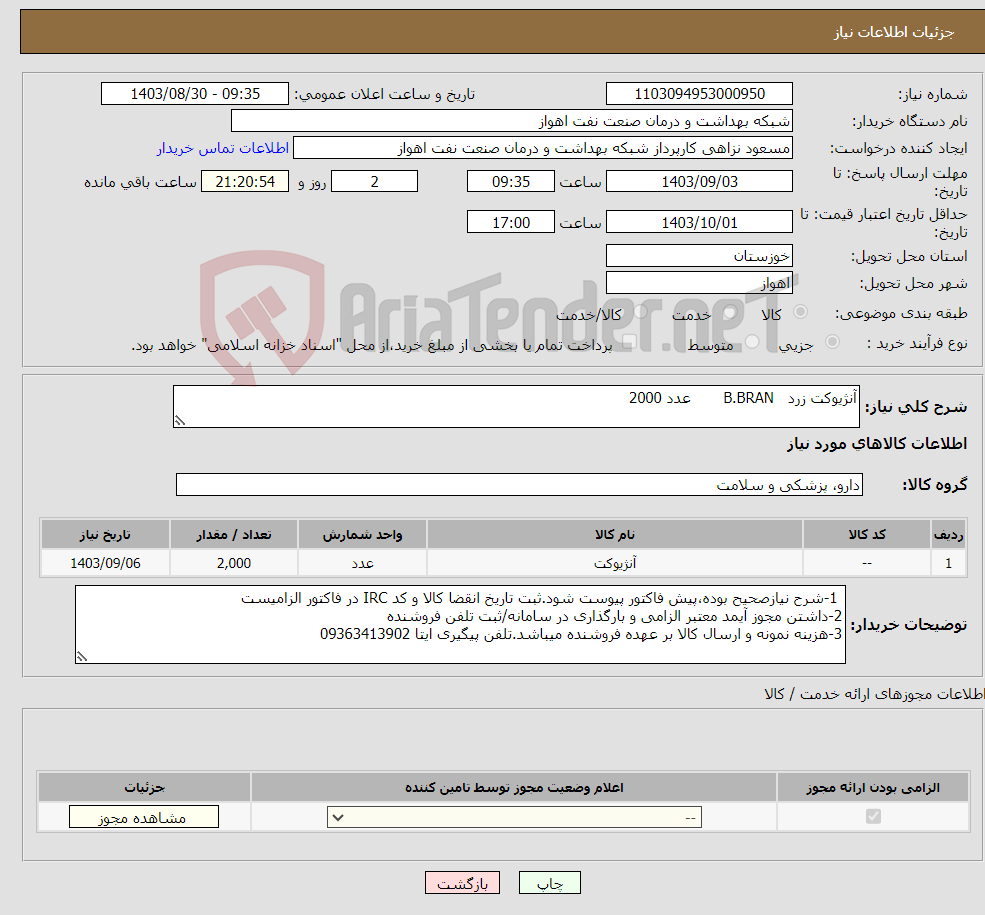
Task: Click the need date cell 1403/09/06
Action: 106,563
